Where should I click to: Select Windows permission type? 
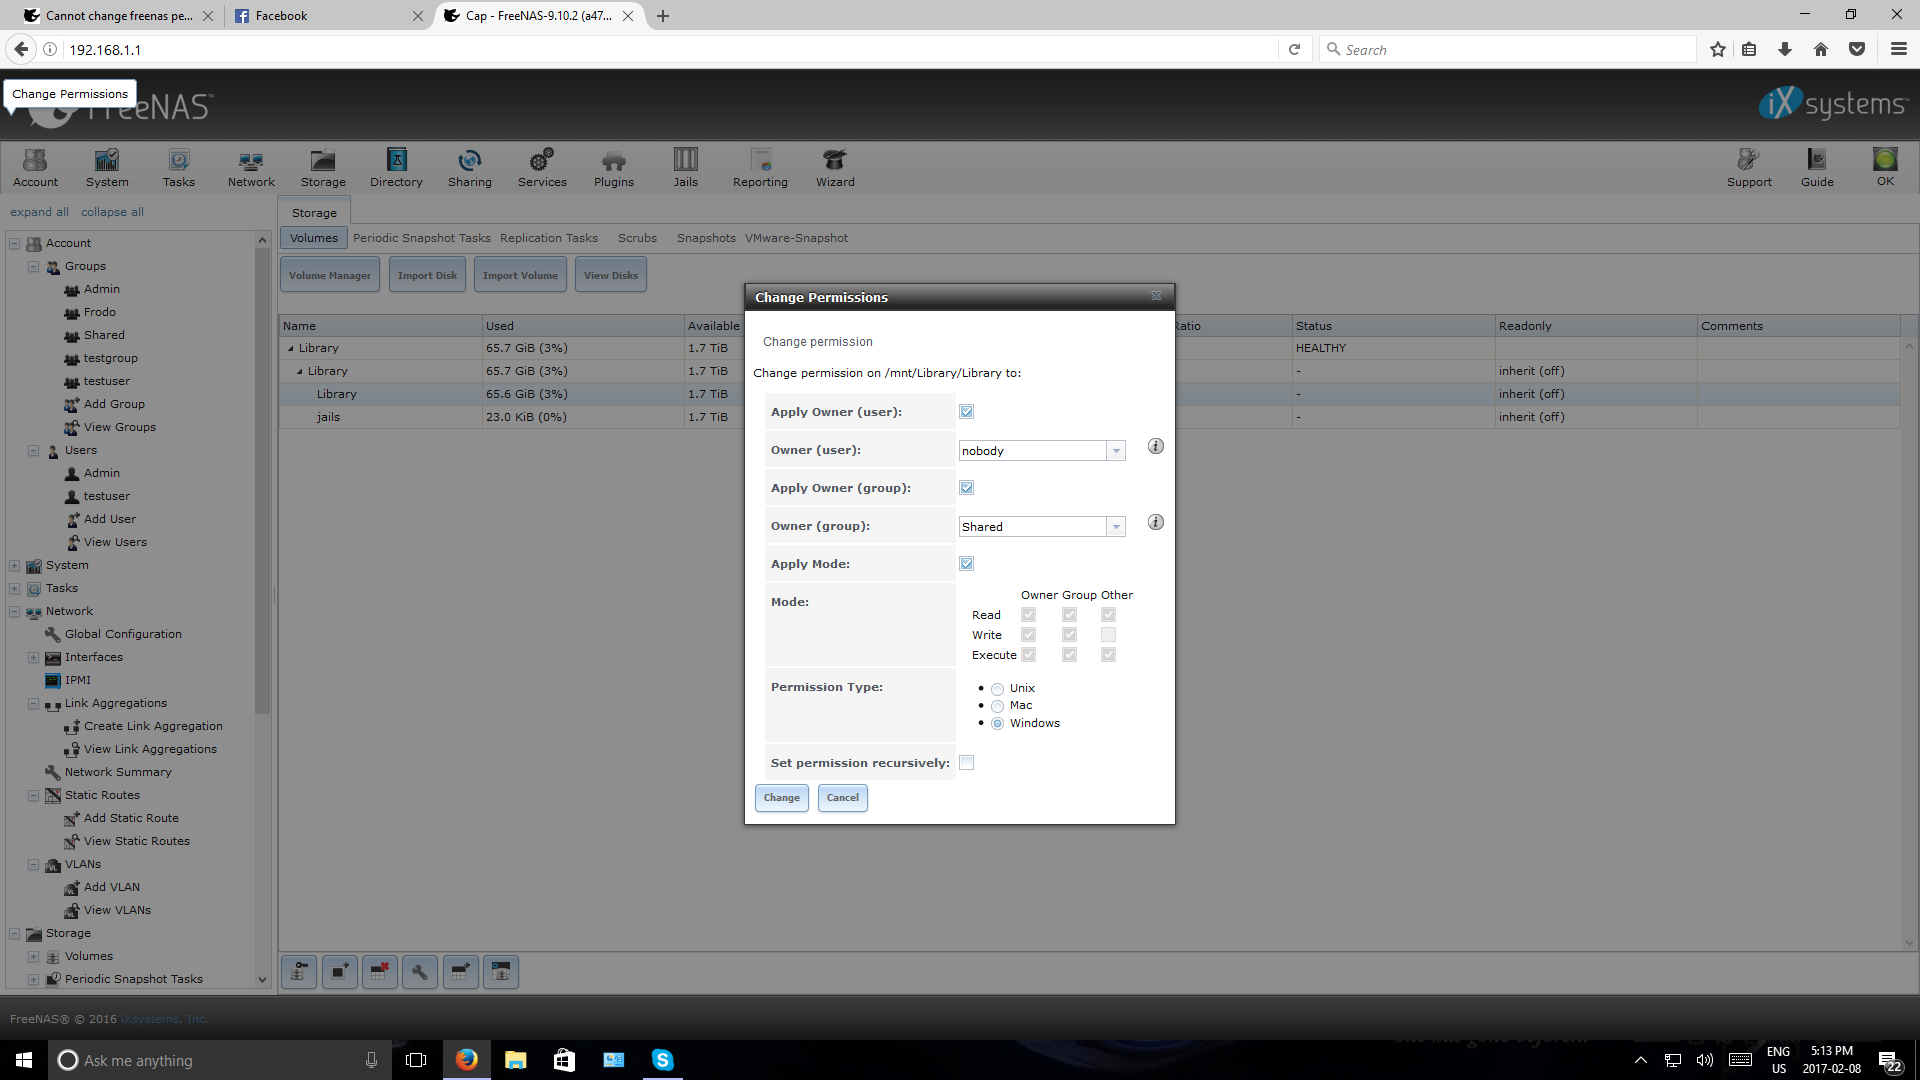pyautogui.click(x=997, y=723)
